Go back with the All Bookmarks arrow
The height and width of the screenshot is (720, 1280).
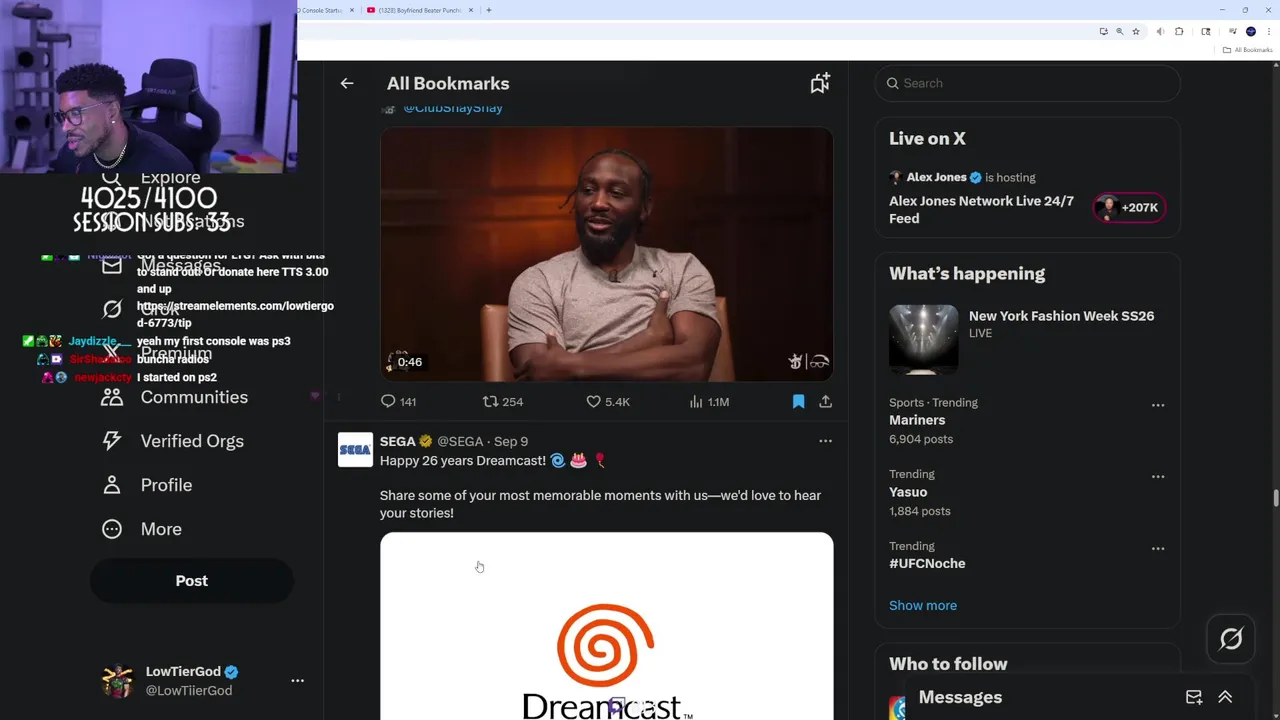coord(347,84)
